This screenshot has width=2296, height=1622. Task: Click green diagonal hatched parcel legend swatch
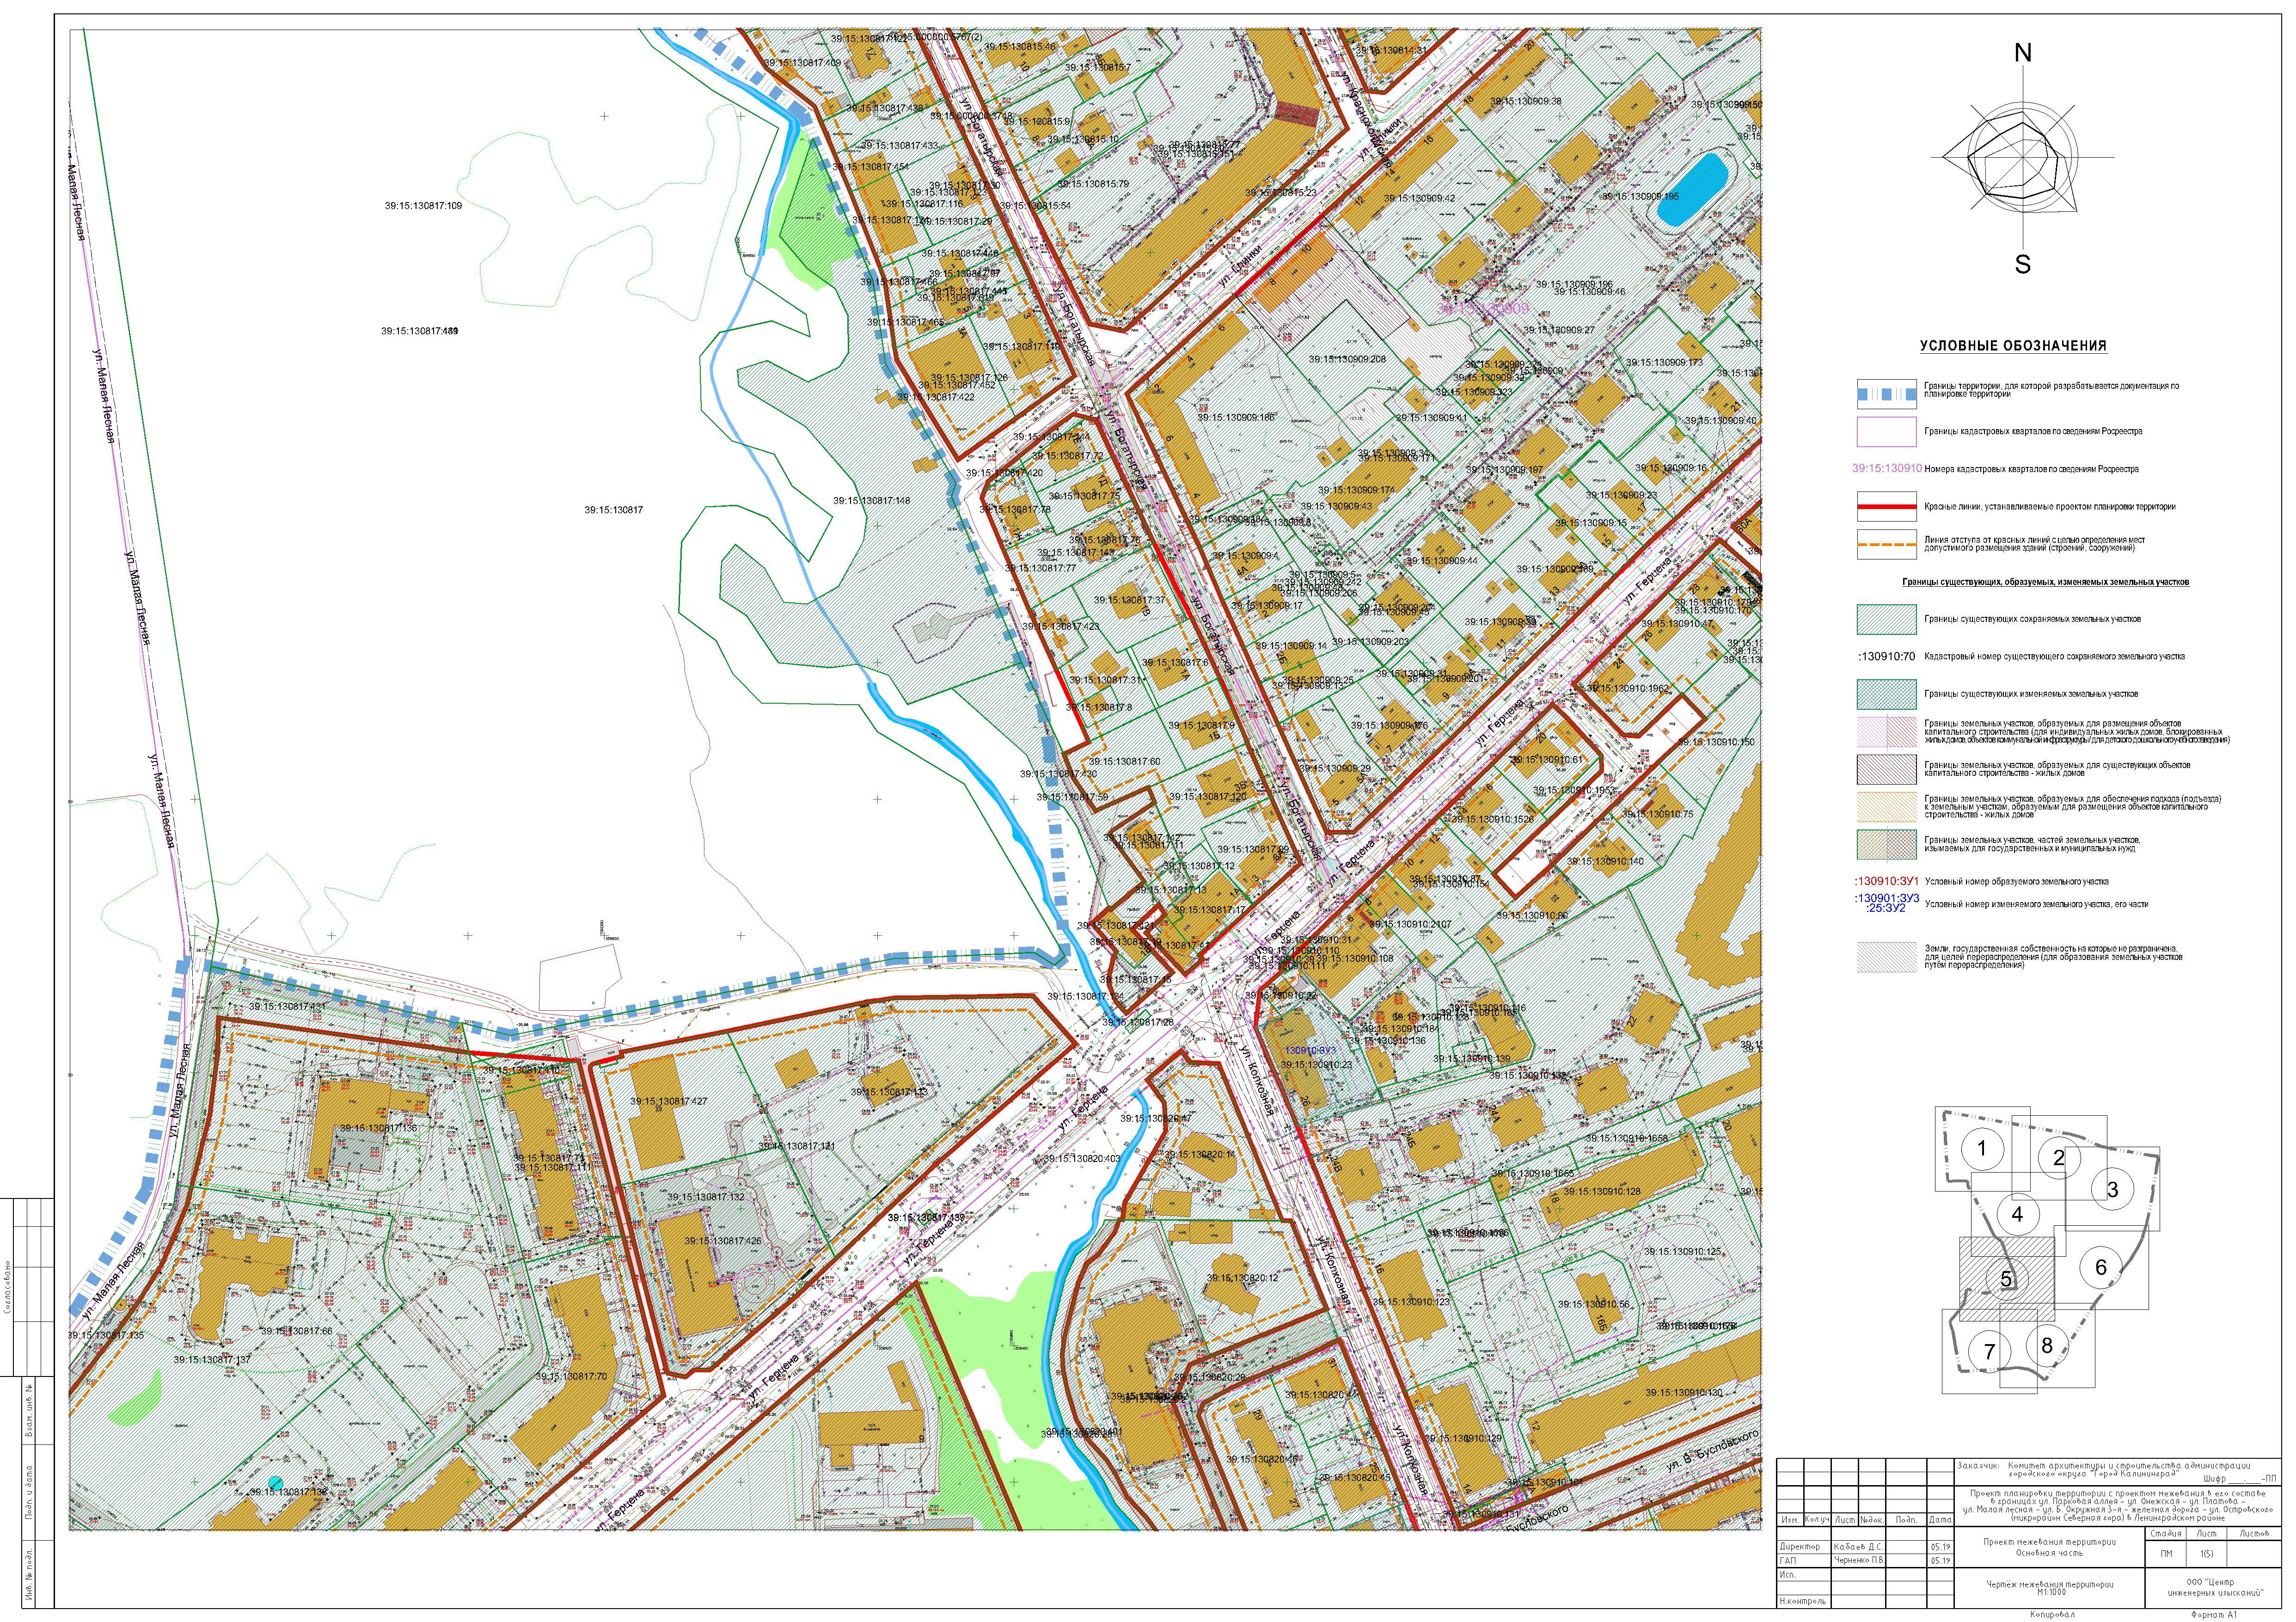(x=1886, y=620)
